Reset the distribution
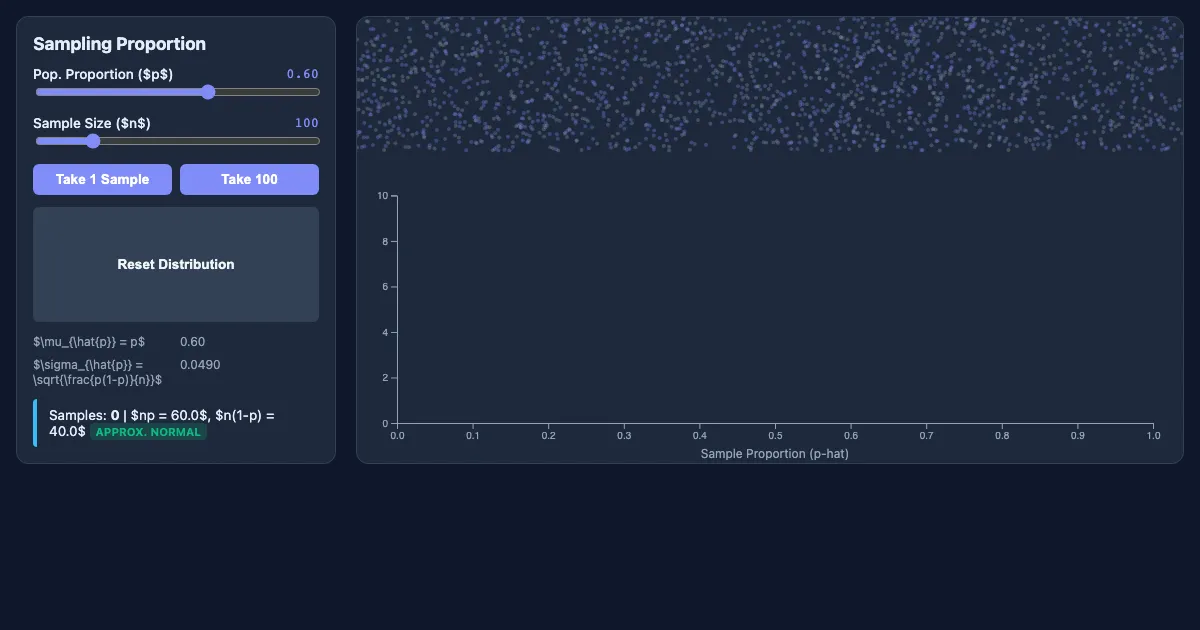Viewport: 1200px width, 630px height. (176, 264)
